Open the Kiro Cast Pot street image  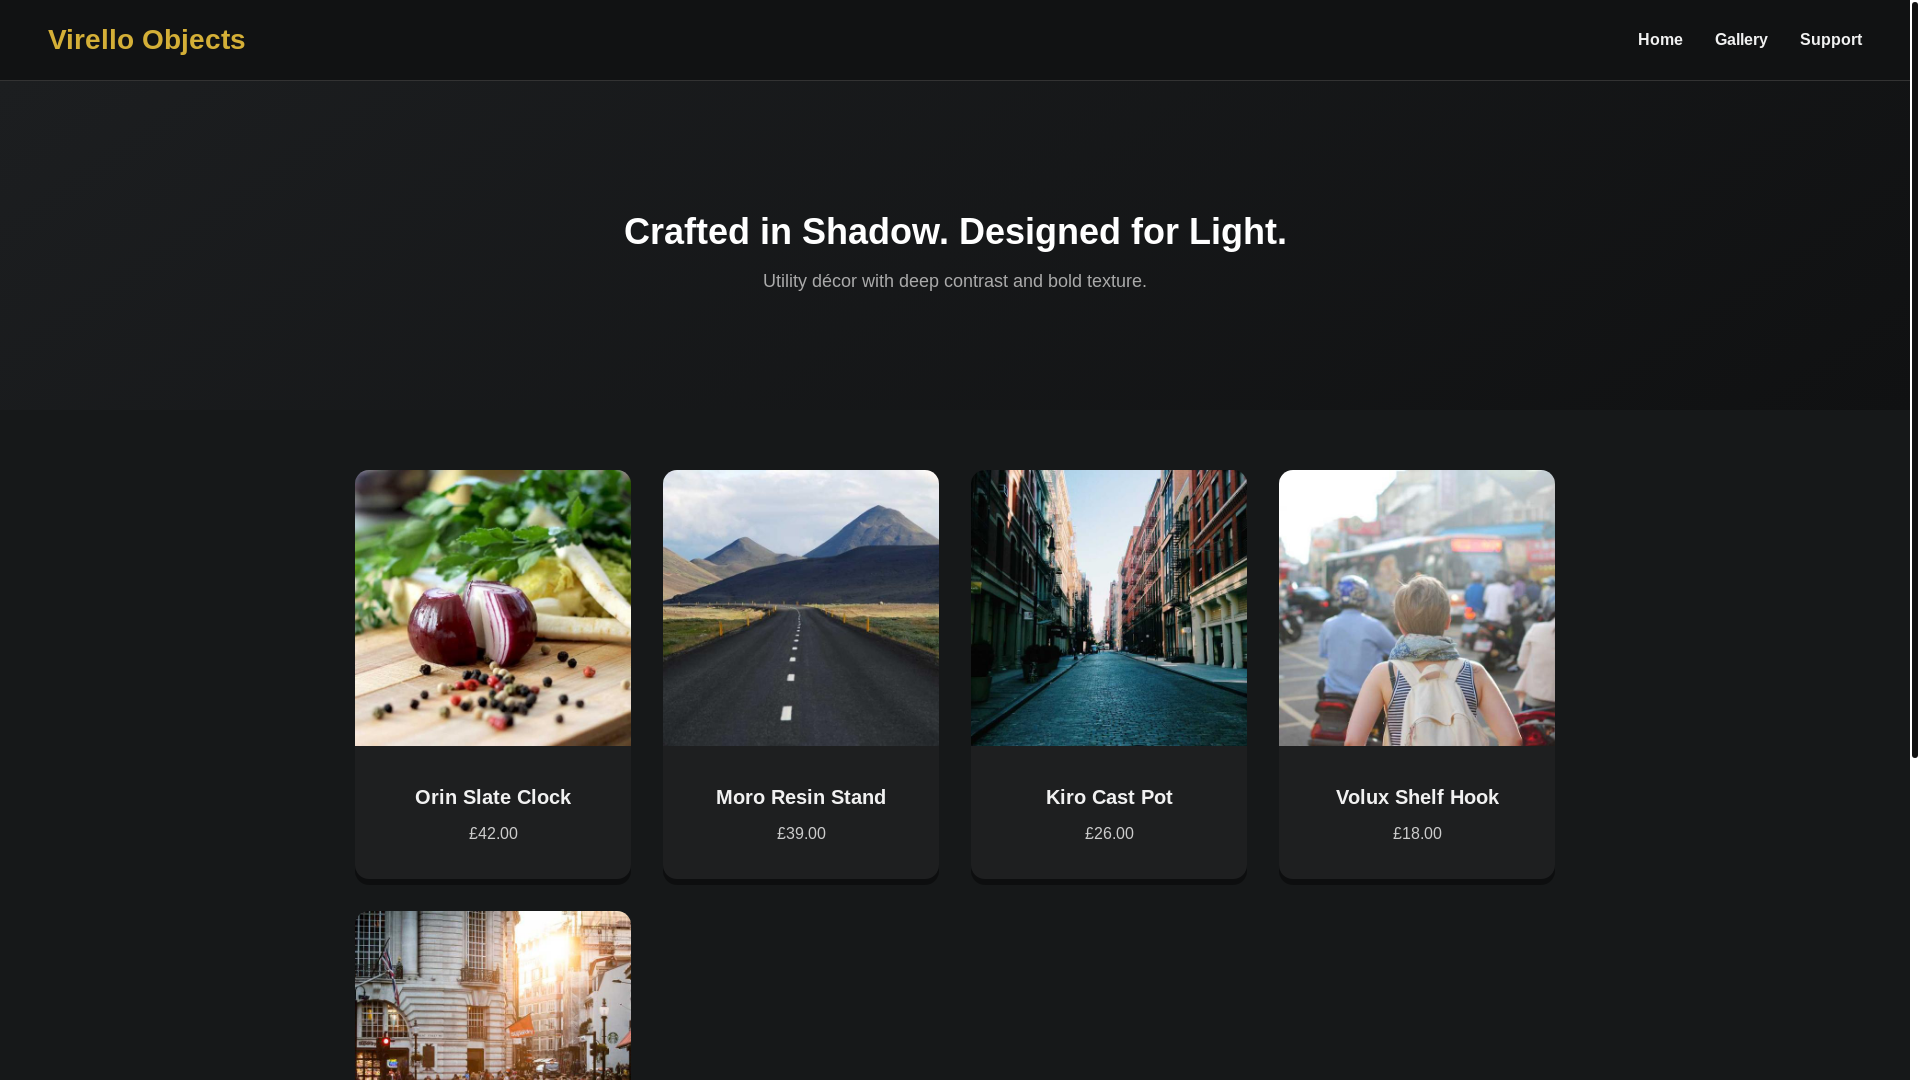coord(1109,608)
